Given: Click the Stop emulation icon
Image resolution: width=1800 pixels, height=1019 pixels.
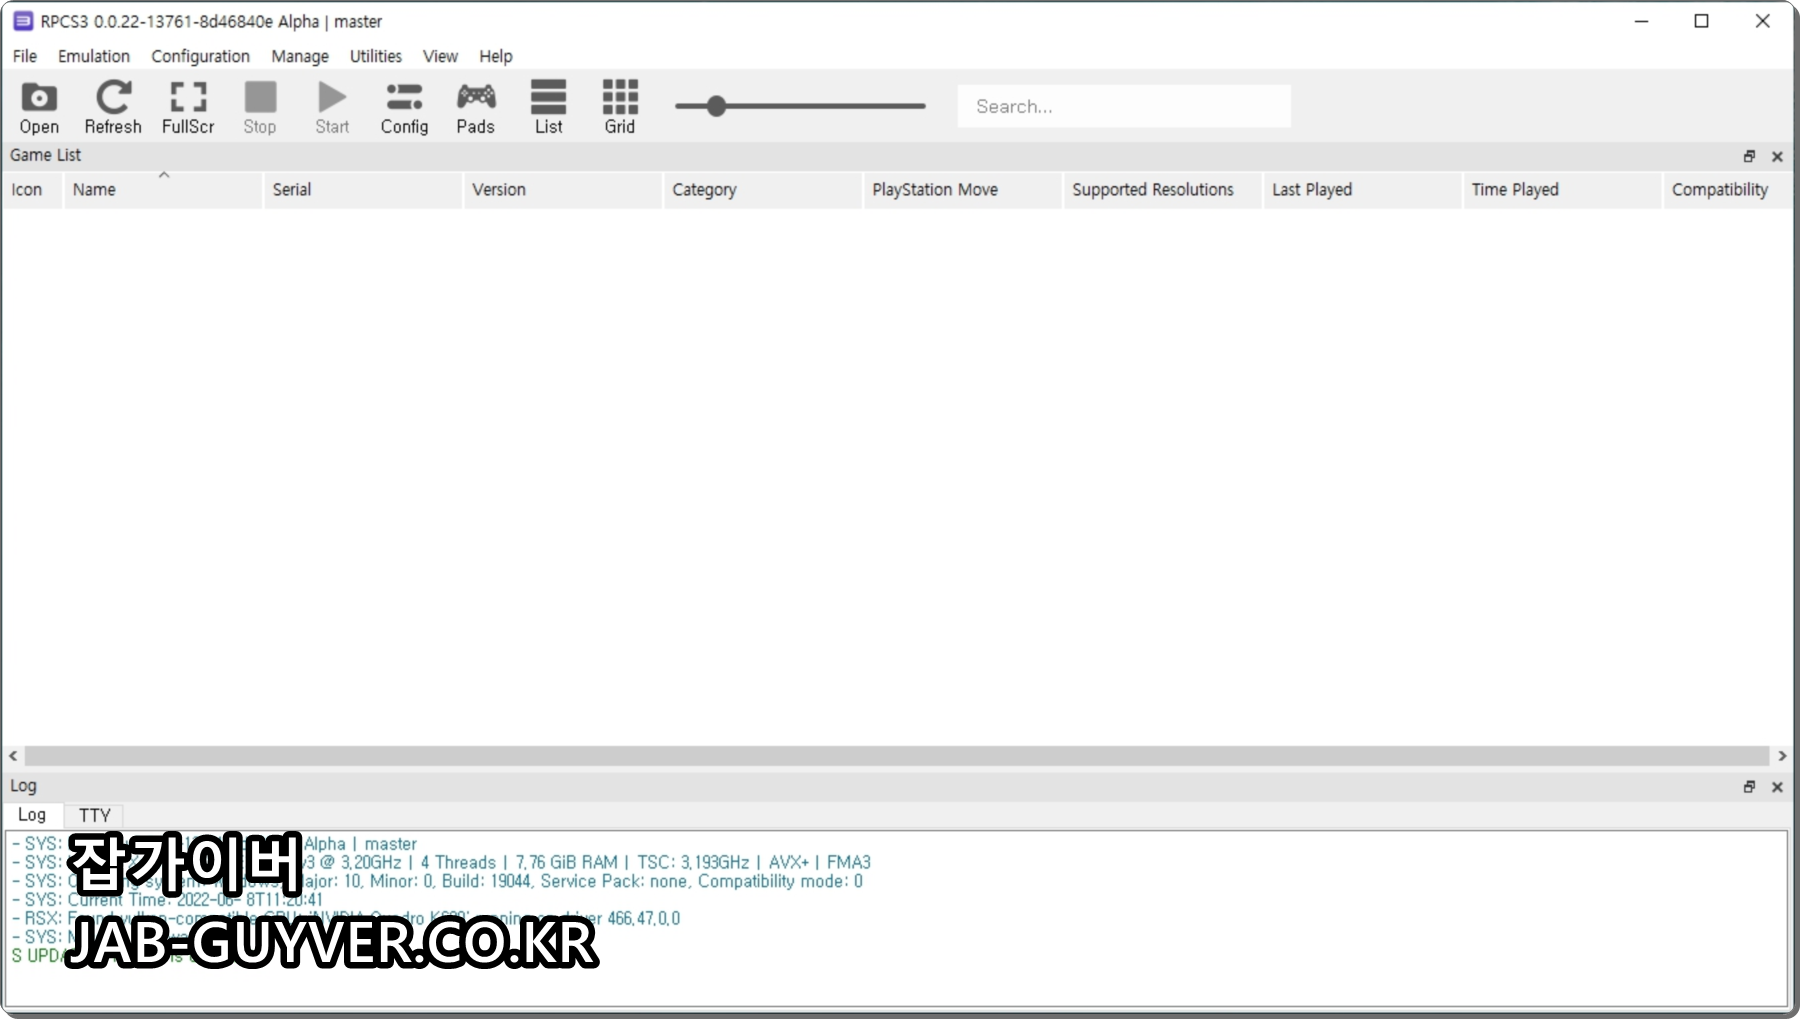Looking at the screenshot, I should pos(260,107).
